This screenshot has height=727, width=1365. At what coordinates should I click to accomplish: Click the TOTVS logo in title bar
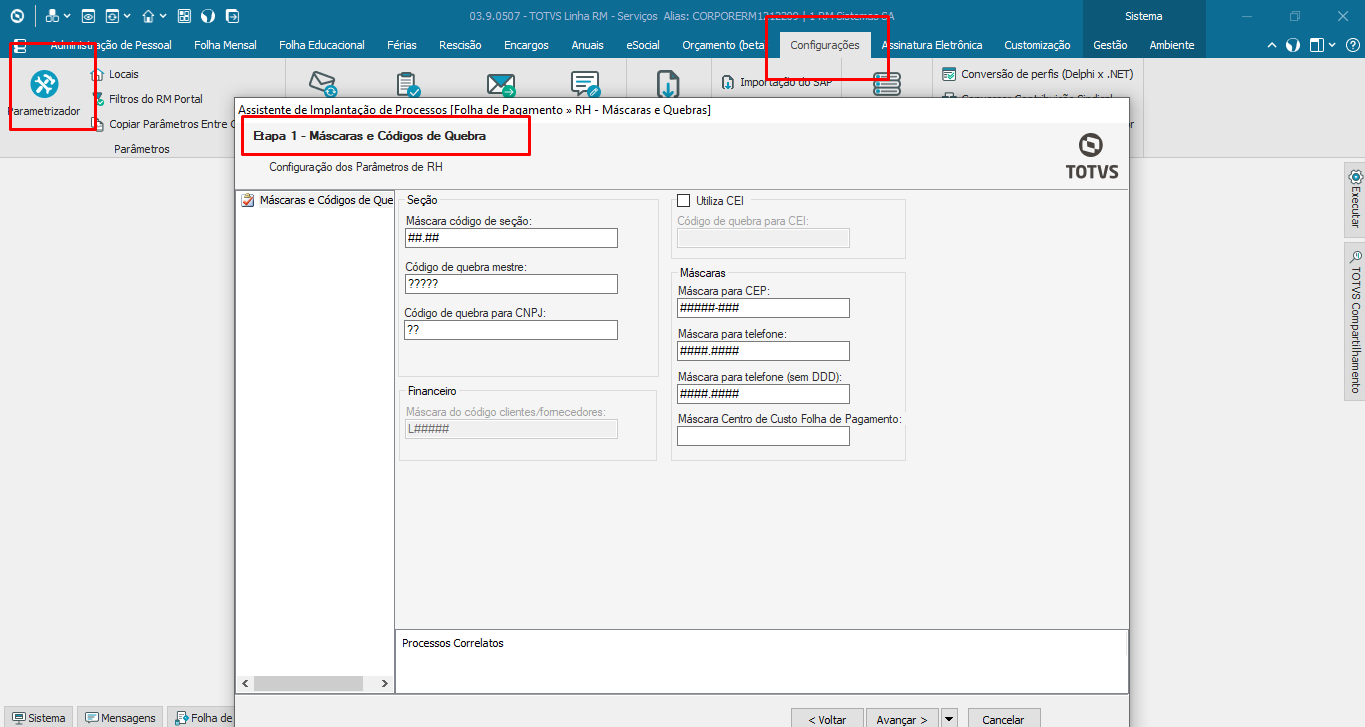click(17, 16)
